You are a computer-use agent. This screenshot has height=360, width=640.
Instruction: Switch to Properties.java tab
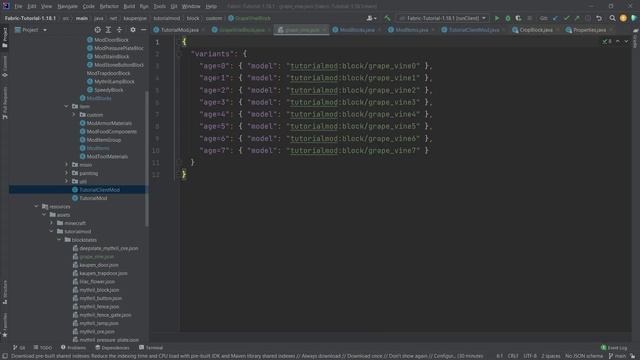pyautogui.click(x=589, y=30)
